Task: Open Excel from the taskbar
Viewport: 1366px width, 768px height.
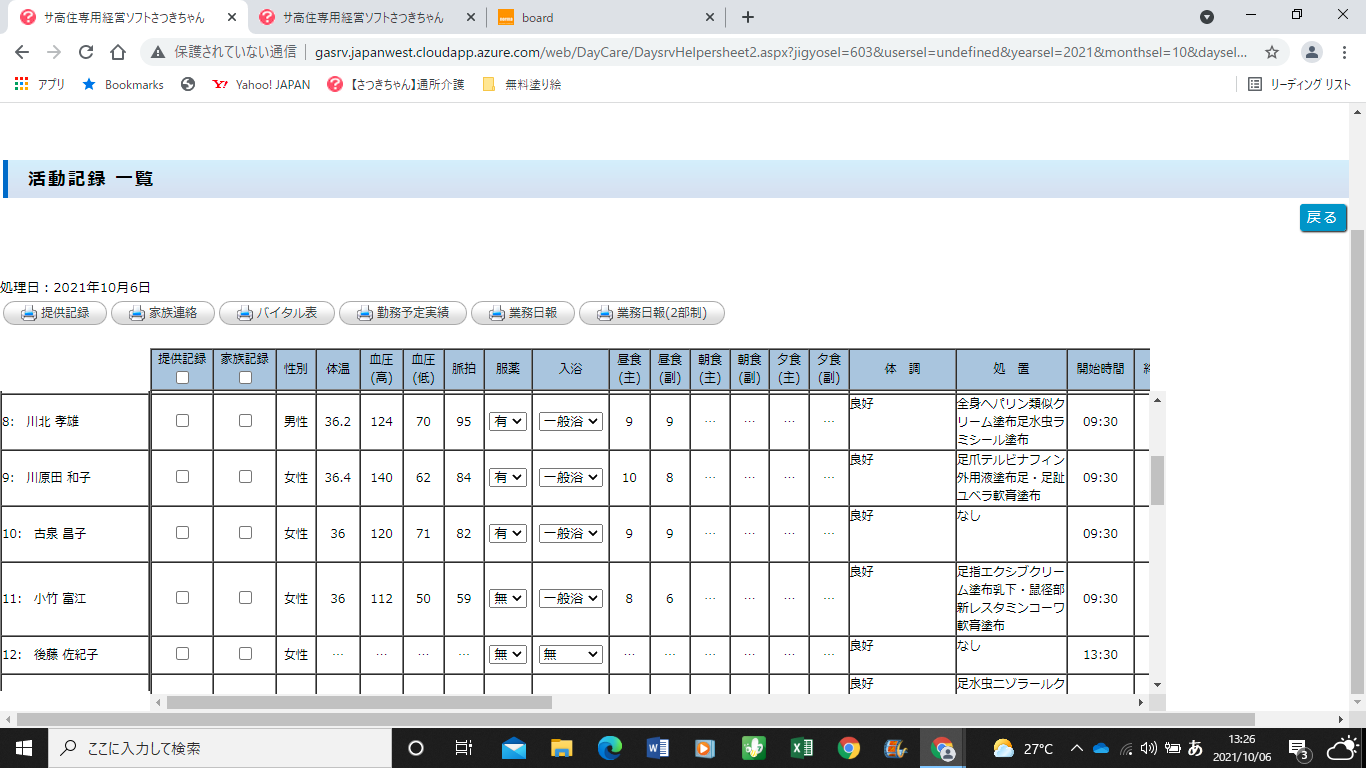Action: coord(801,748)
